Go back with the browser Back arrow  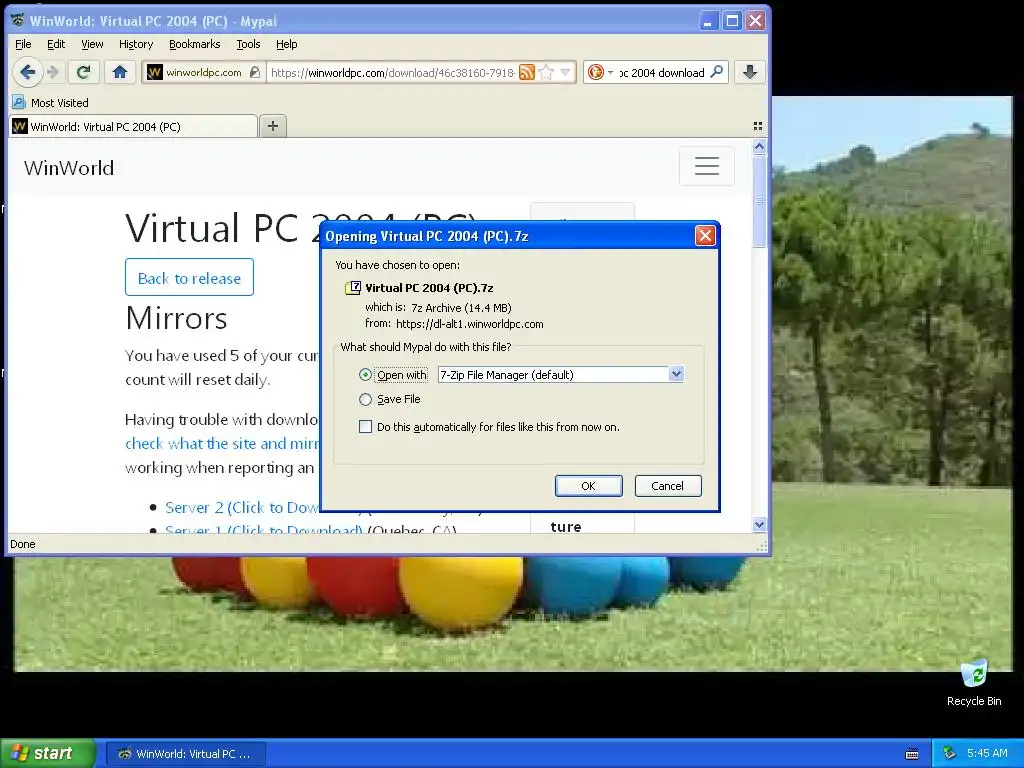[27, 72]
